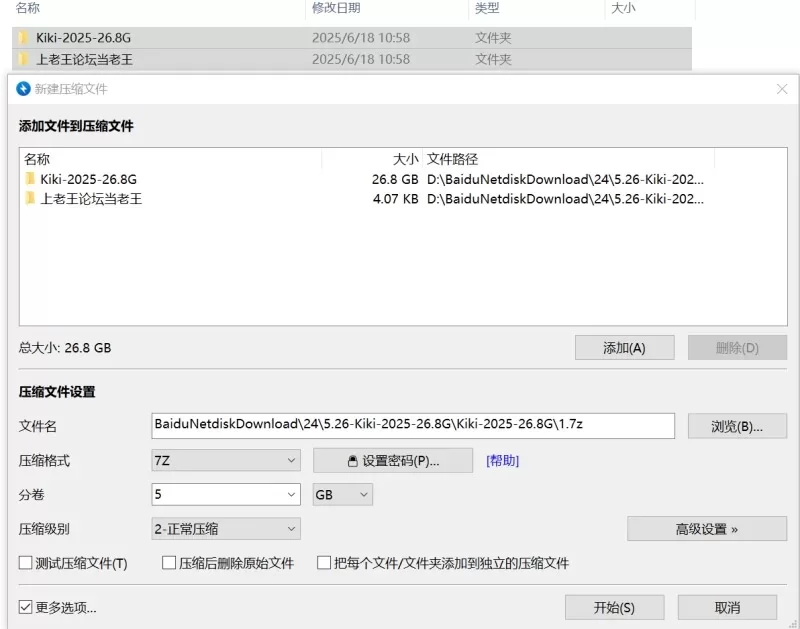Image resolution: width=800 pixels, height=629 pixels.
Task: Open the 压缩级别 2-正常压缩 dropdown
Action: coord(226,529)
